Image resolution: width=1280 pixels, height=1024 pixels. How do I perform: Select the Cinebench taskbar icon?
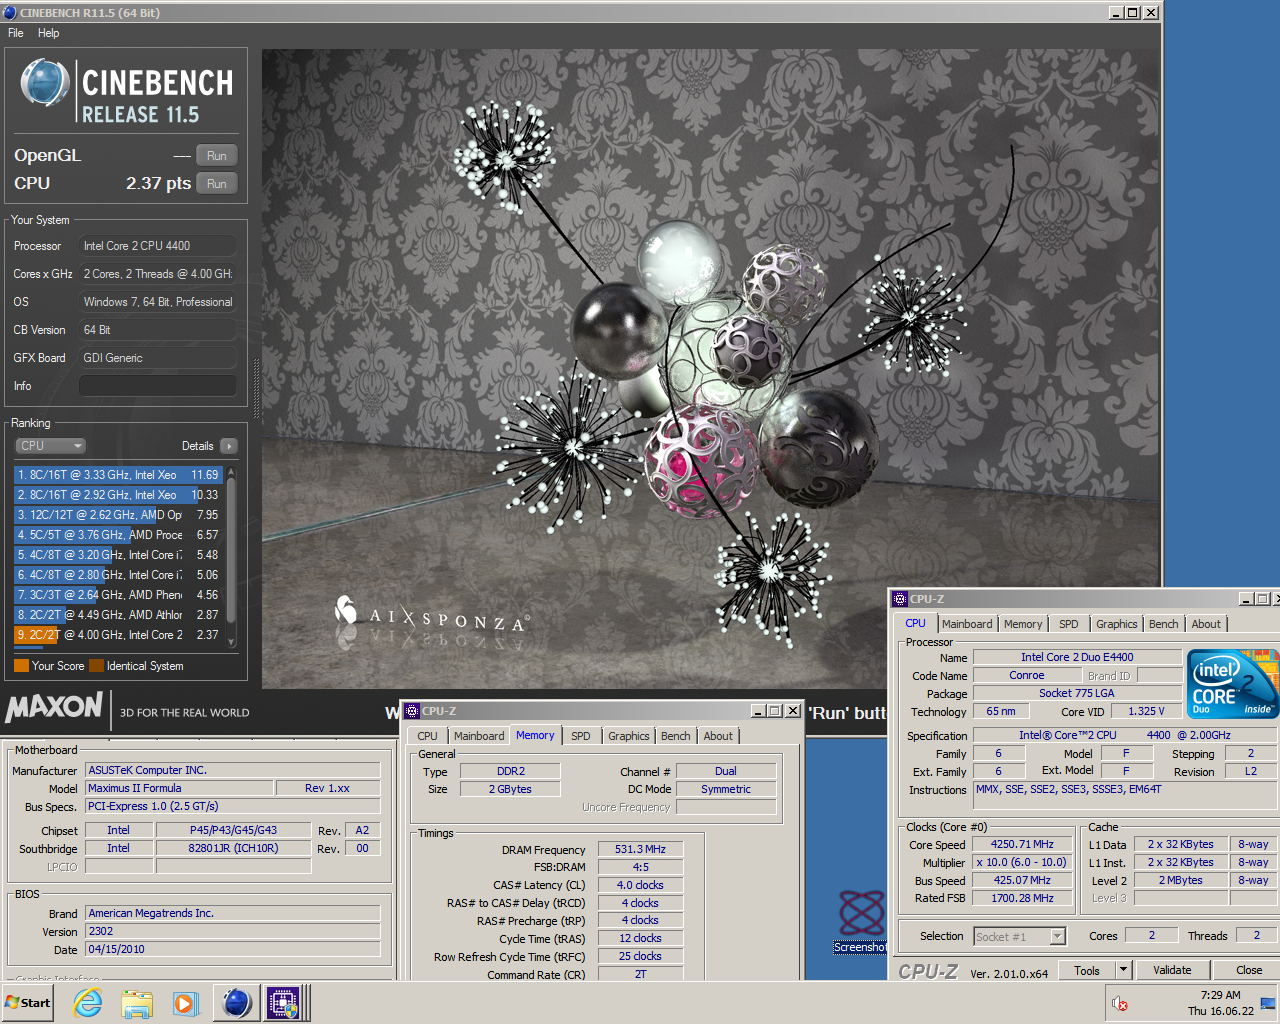click(237, 1003)
